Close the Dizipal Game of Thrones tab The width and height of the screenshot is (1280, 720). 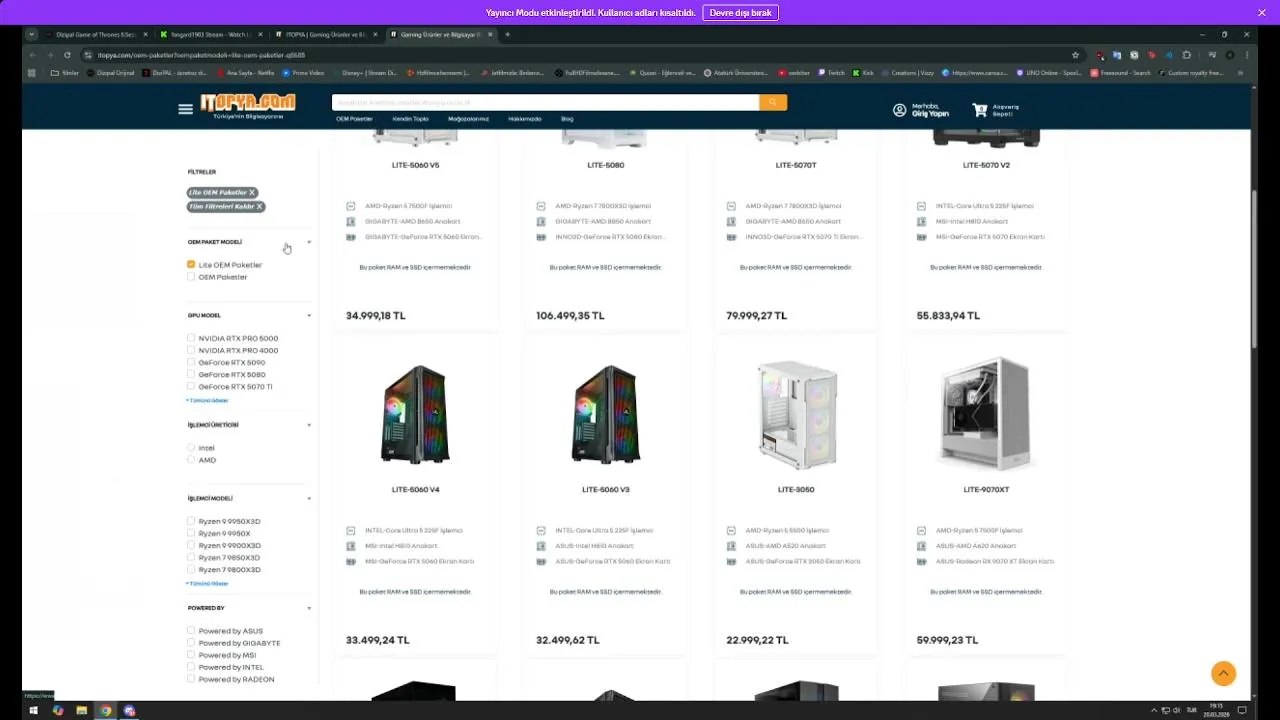point(145,34)
